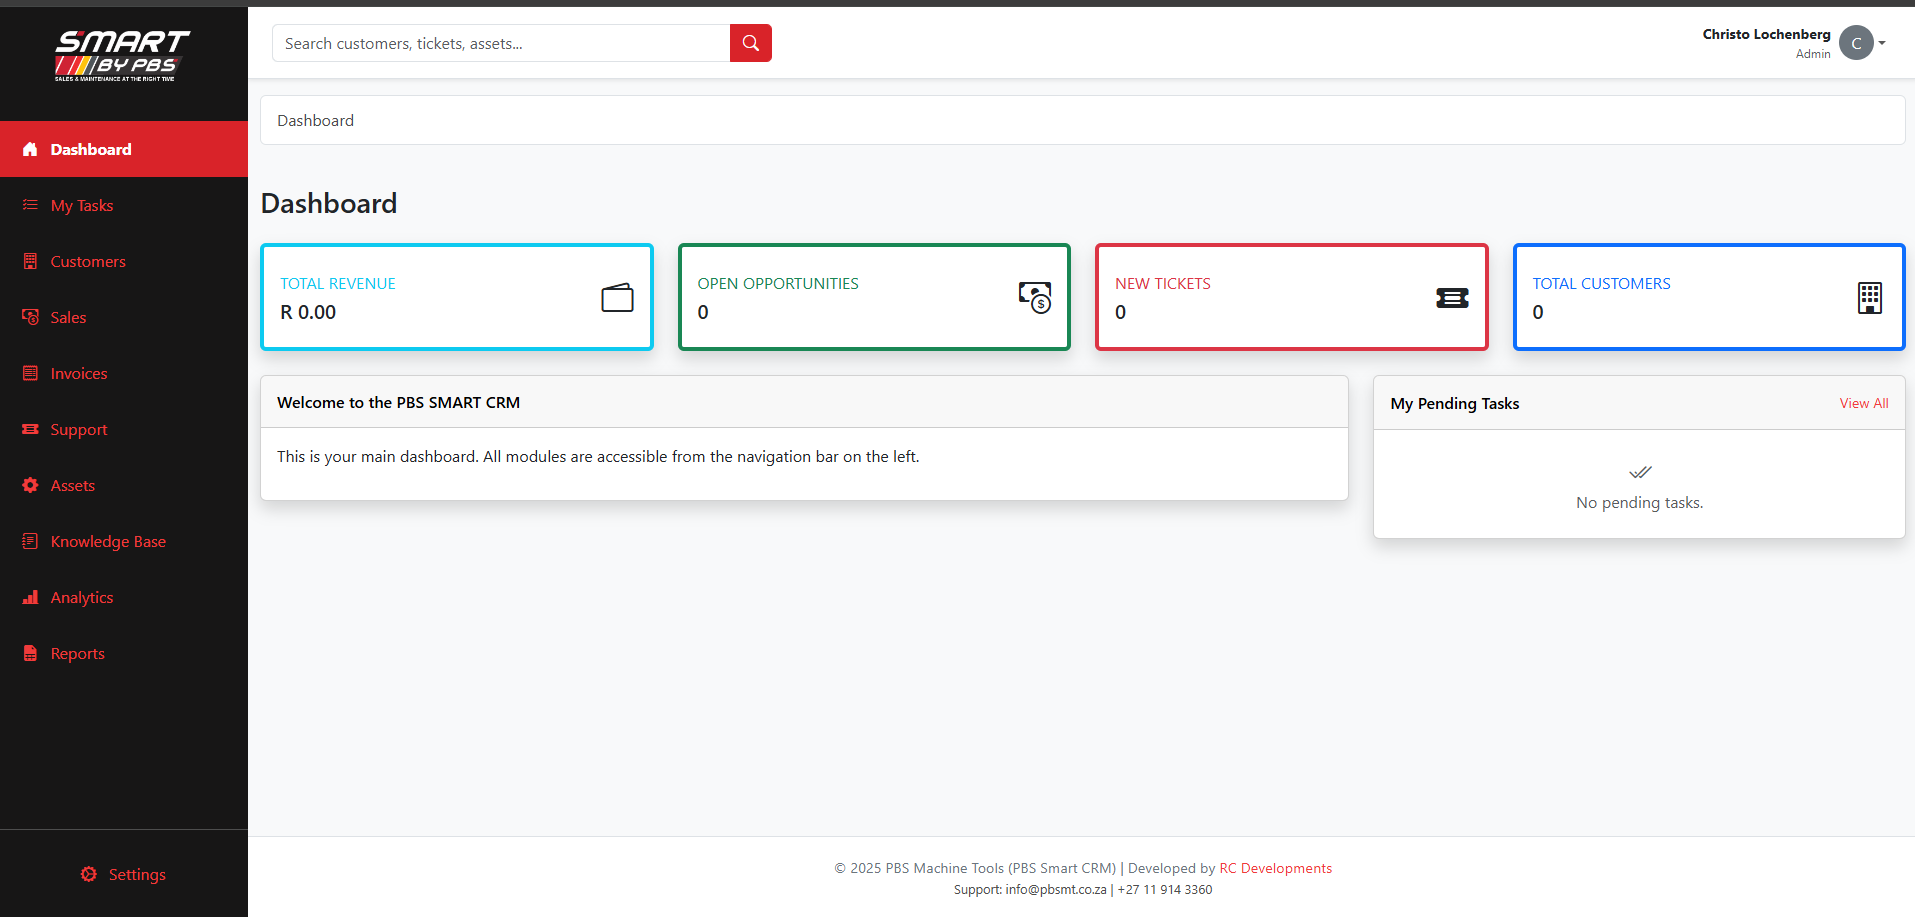This screenshot has width=1915, height=917.
Task: Click the Dashboard home icon in sidebar
Action: pos(30,149)
